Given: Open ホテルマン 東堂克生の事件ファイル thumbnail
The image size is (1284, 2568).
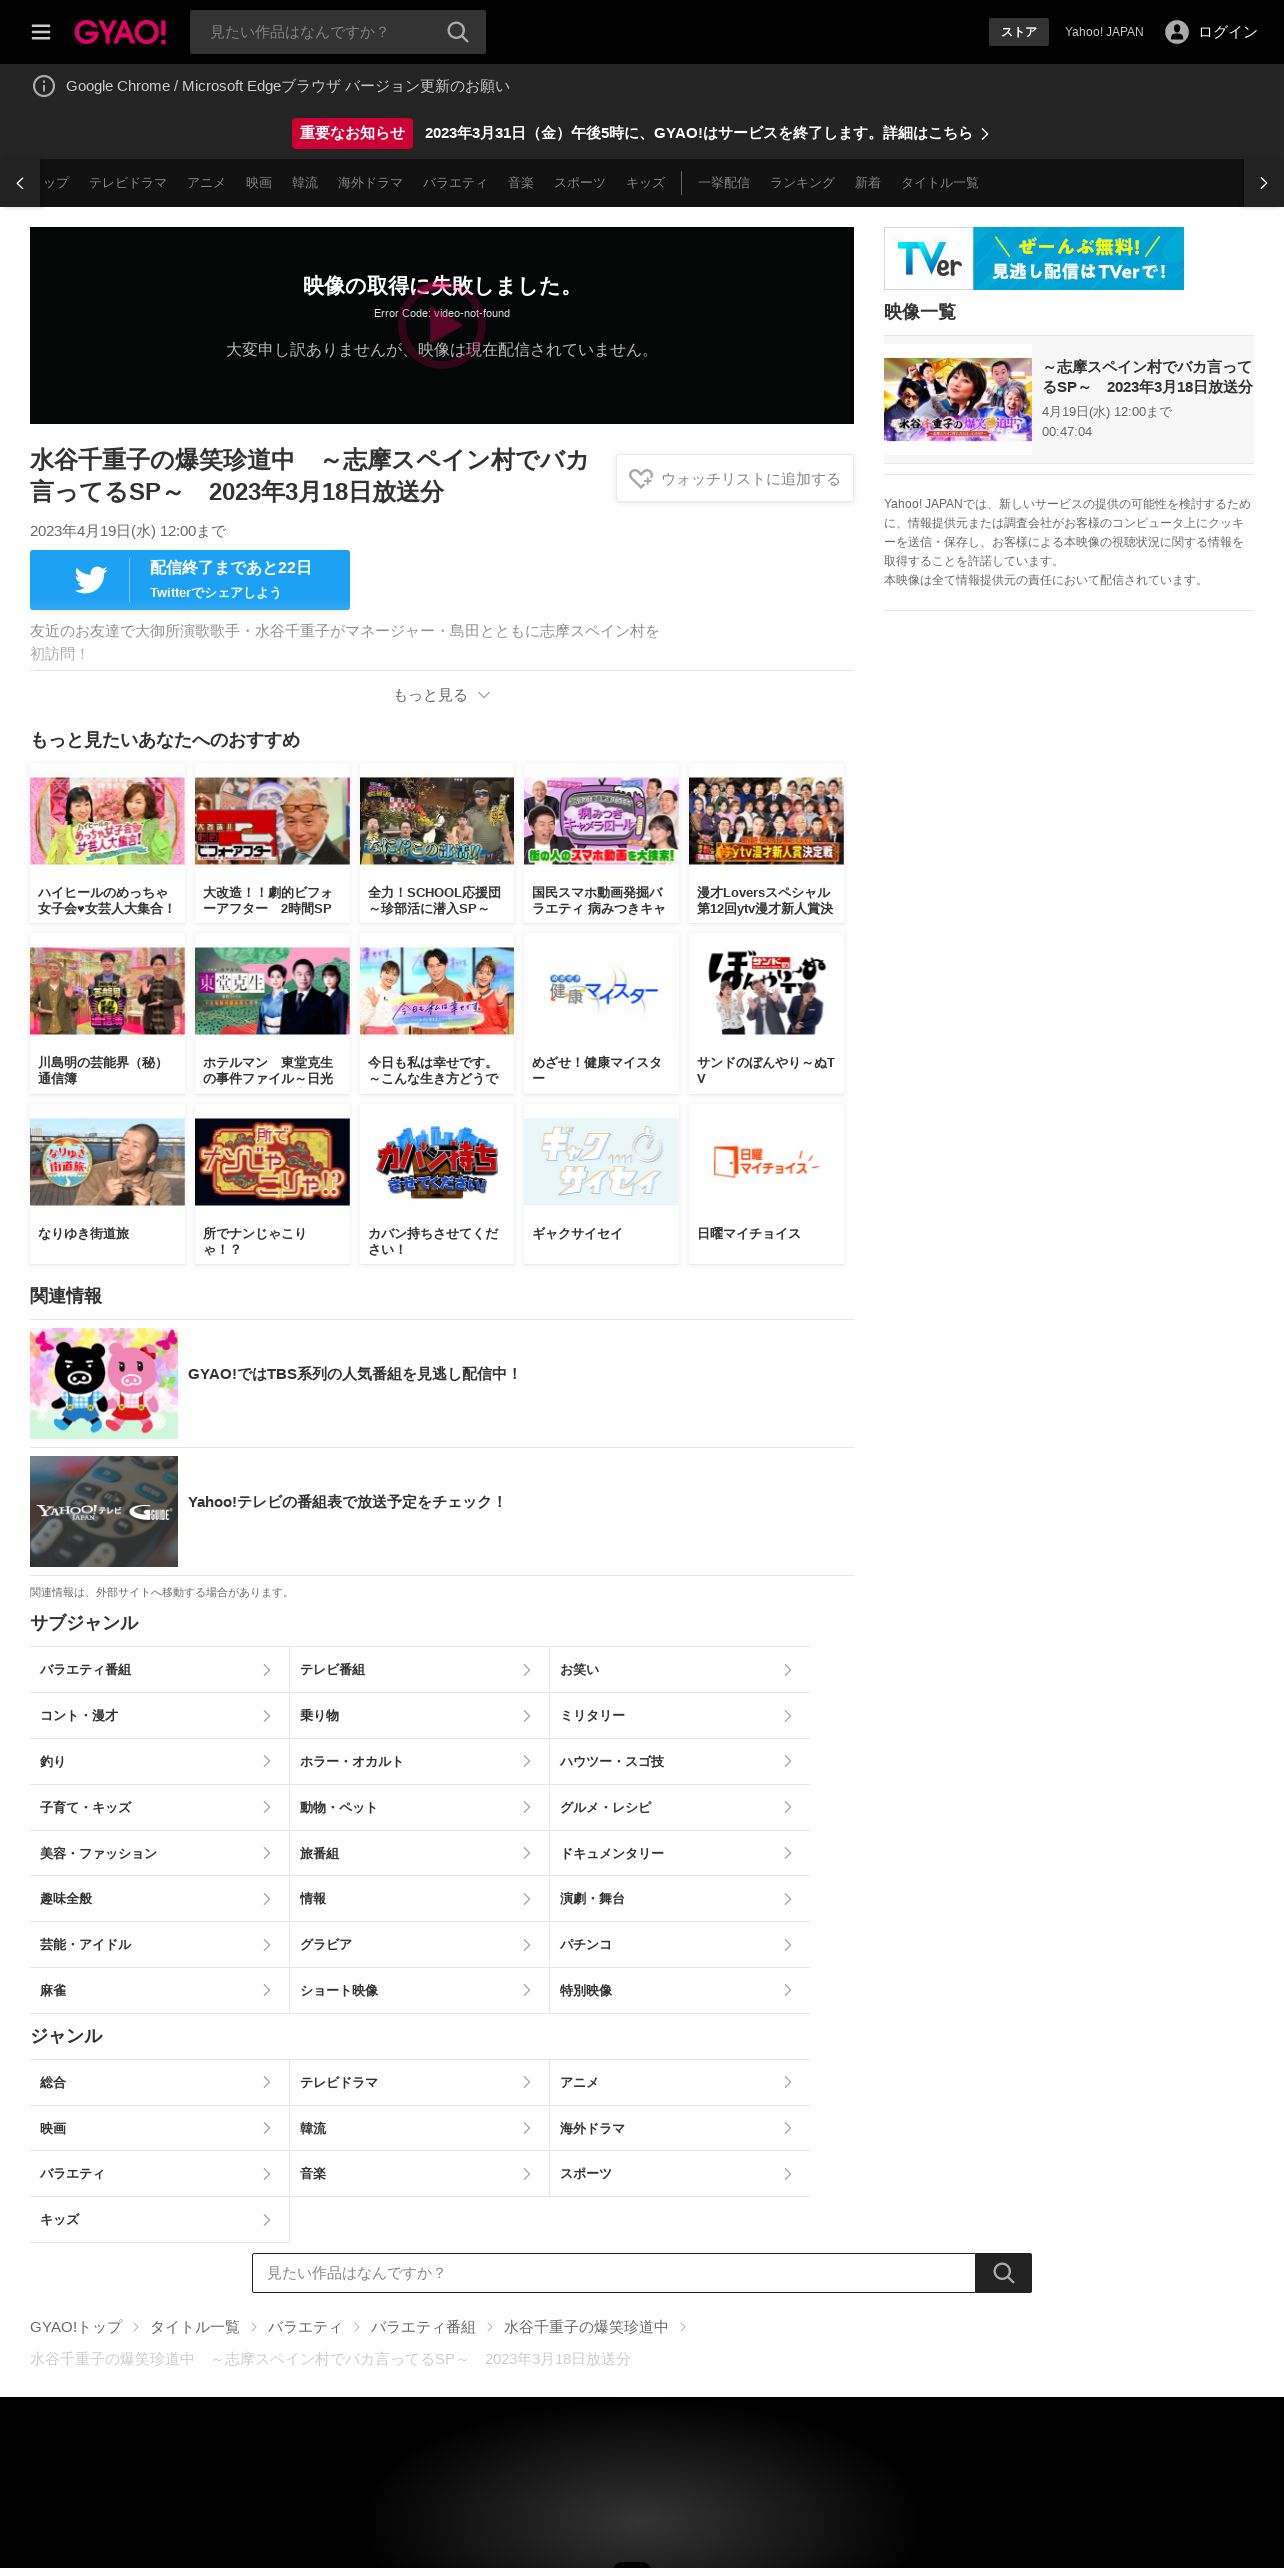Looking at the screenshot, I should click(272, 991).
